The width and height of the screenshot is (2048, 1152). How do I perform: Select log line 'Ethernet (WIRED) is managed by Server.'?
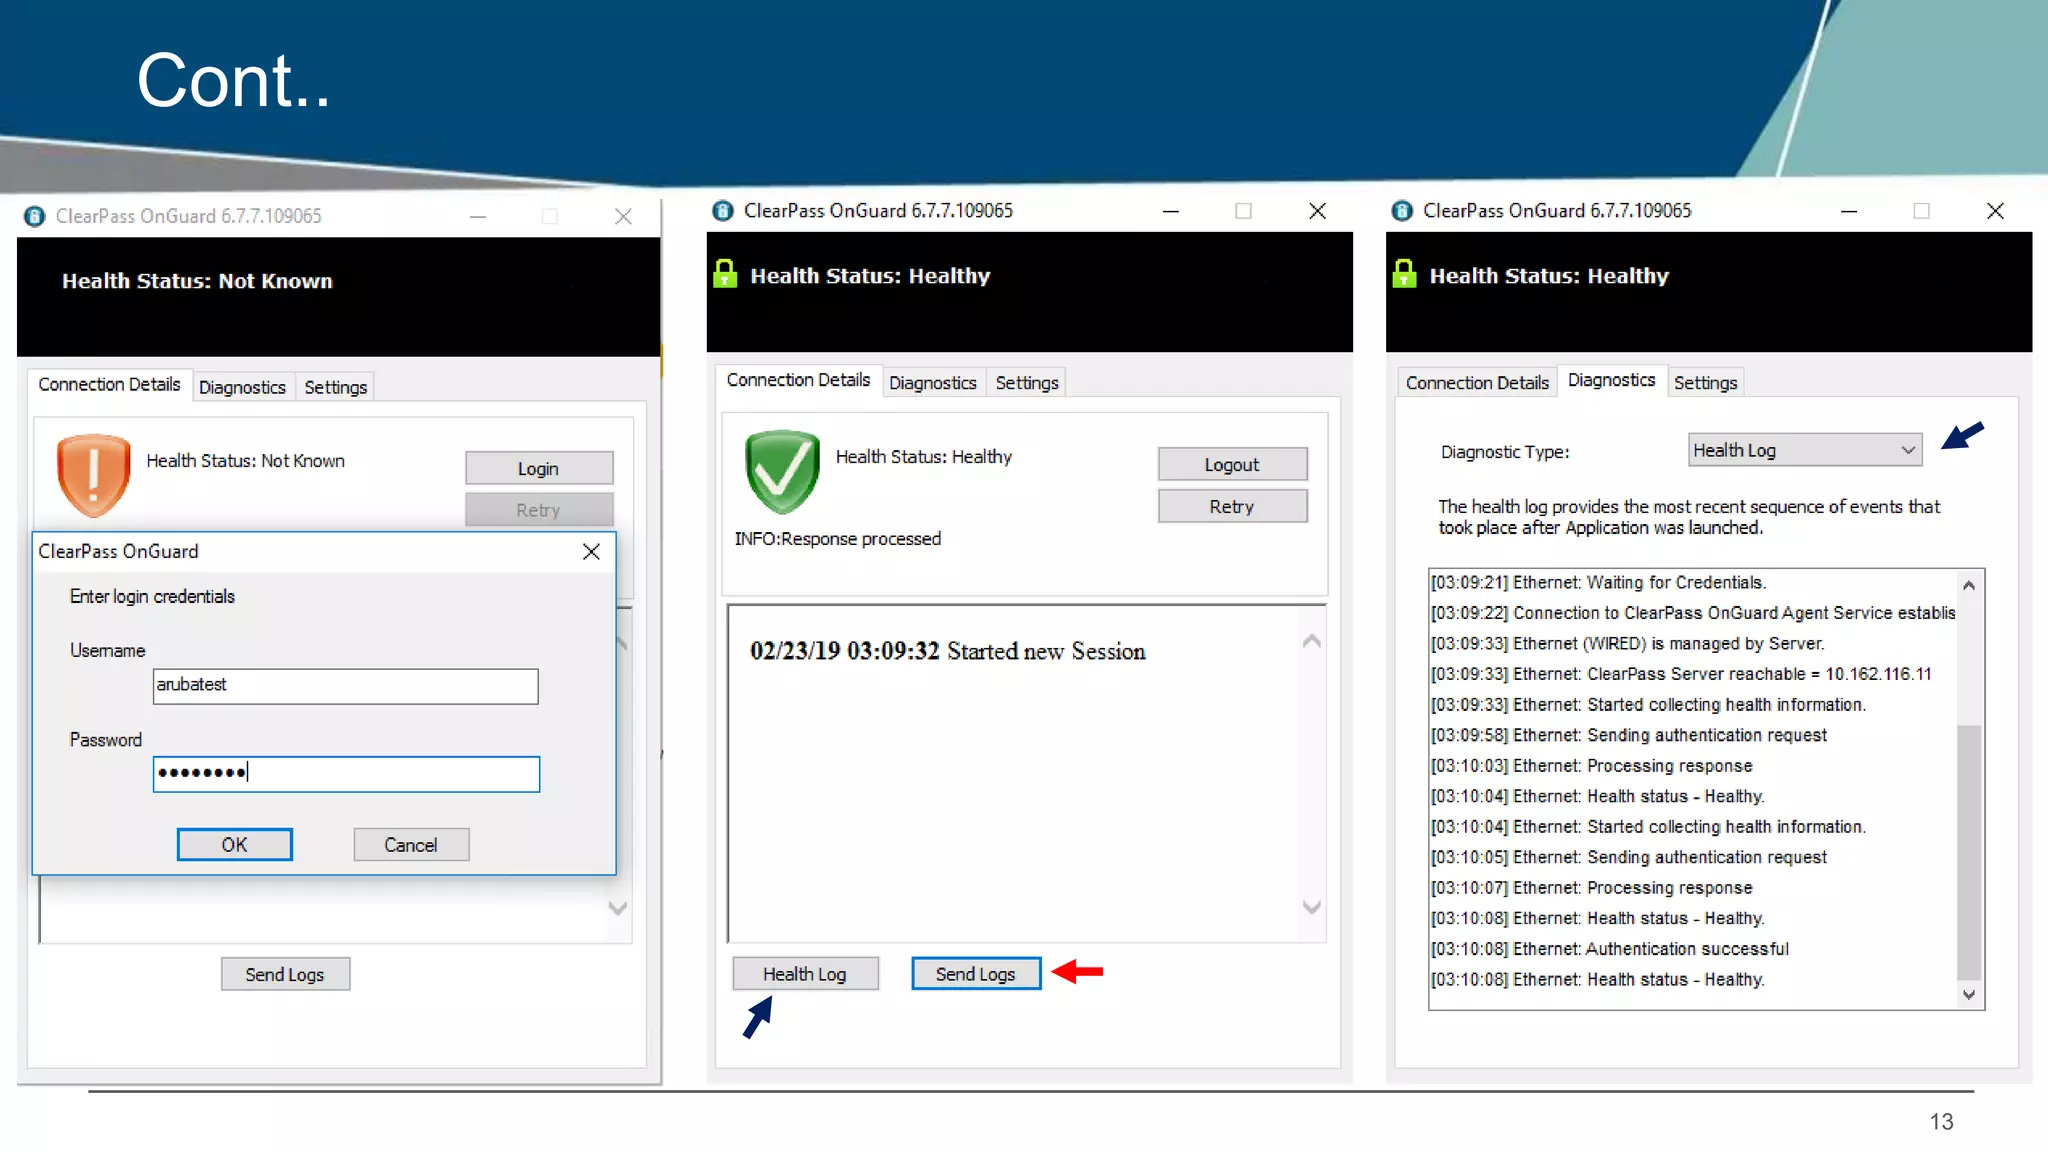(x=1627, y=644)
